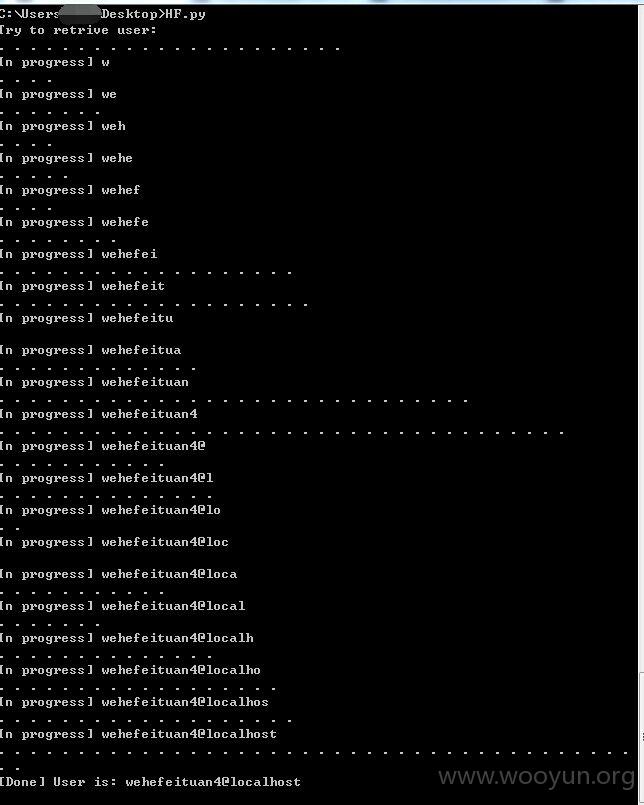644x805 pixels.
Task: Click the 'Try to retrive user:' line
Action: coord(78,30)
